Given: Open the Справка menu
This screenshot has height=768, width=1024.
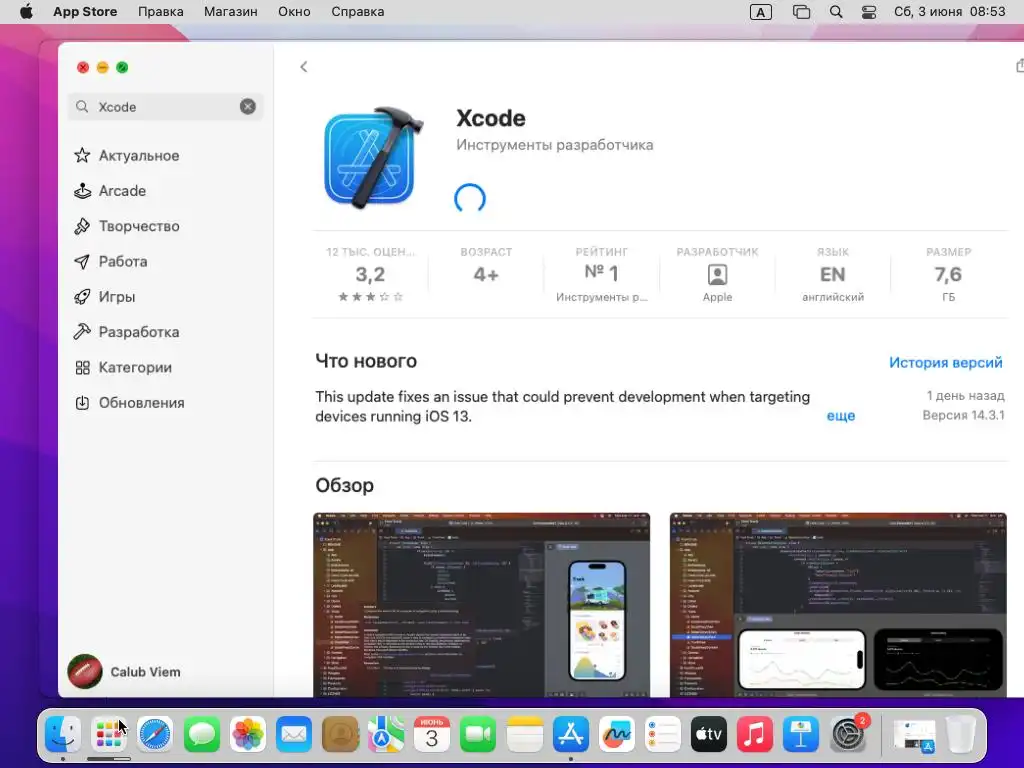Looking at the screenshot, I should pyautogui.click(x=357, y=12).
